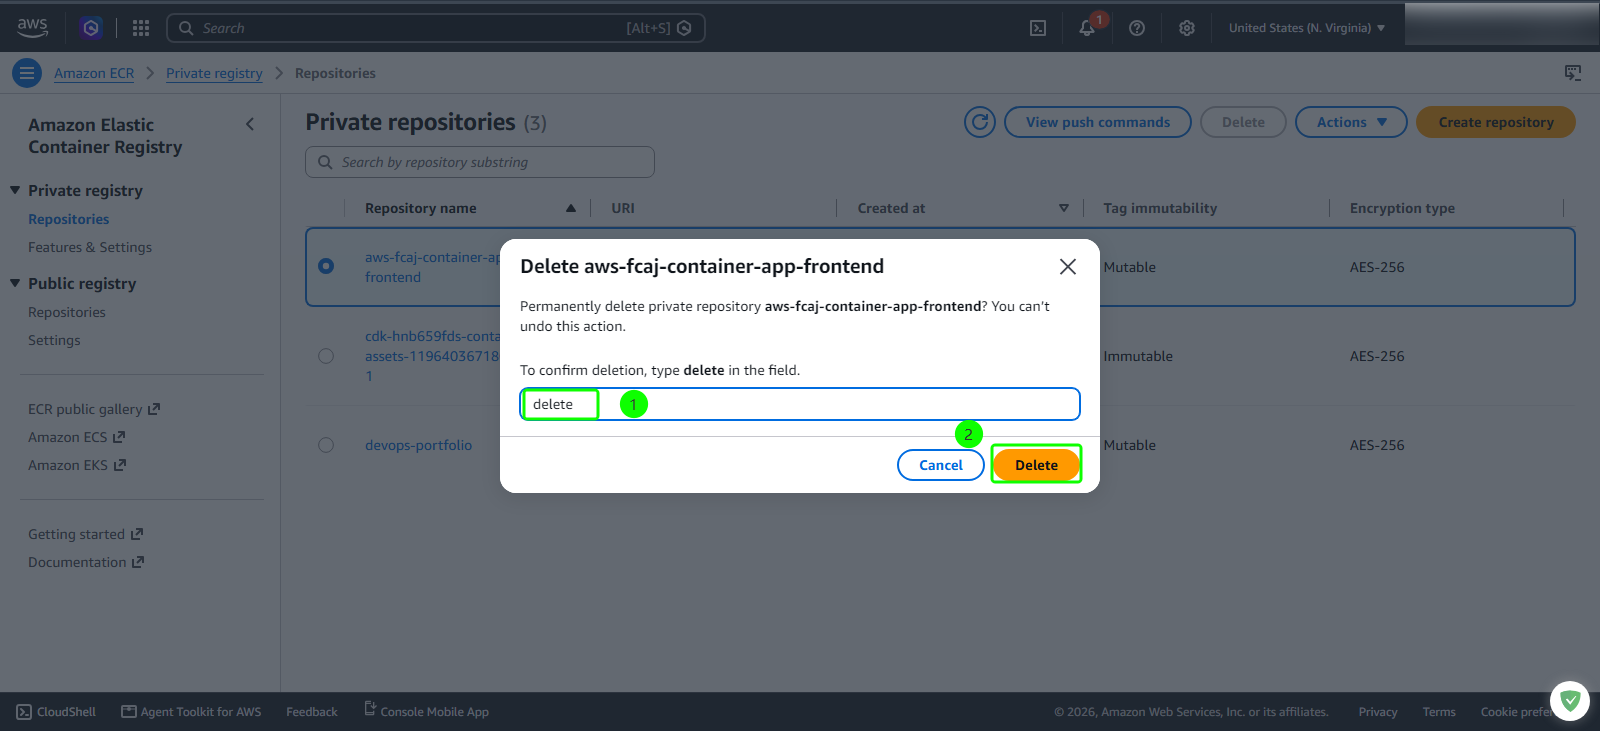Click the purple Amazon Q icon in the header
The width and height of the screenshot is (1600, 731).
pos(91,28)
